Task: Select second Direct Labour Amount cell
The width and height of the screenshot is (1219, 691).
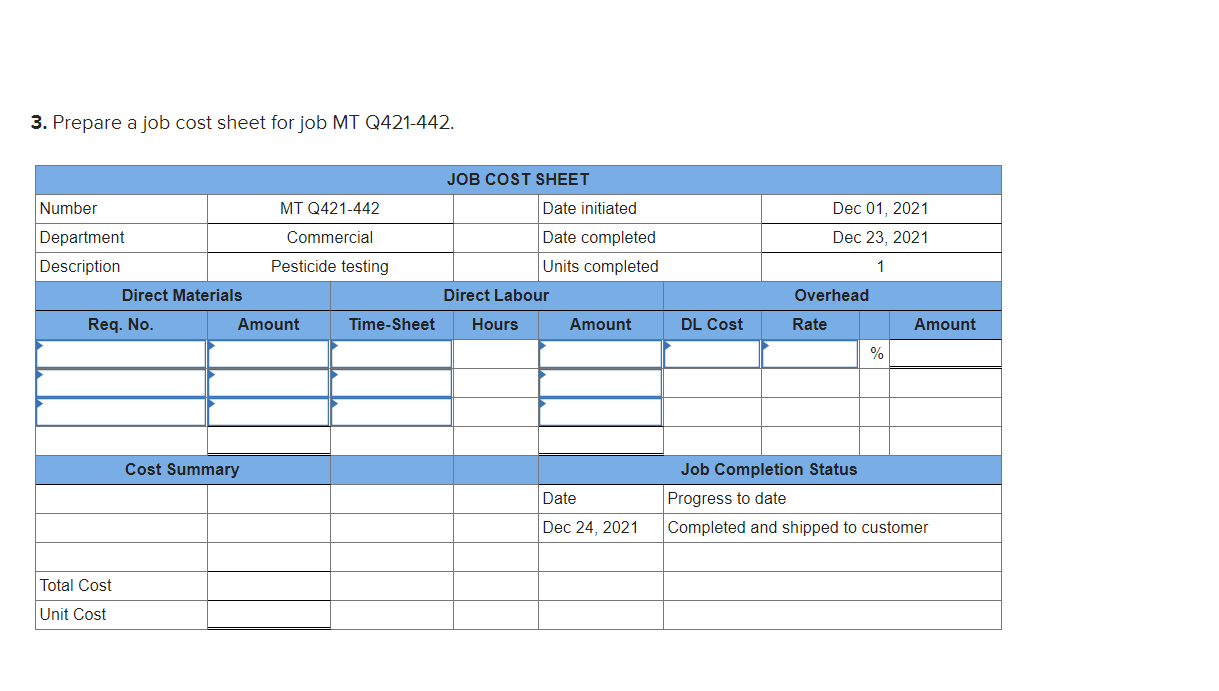Action: tap(600, 383)
